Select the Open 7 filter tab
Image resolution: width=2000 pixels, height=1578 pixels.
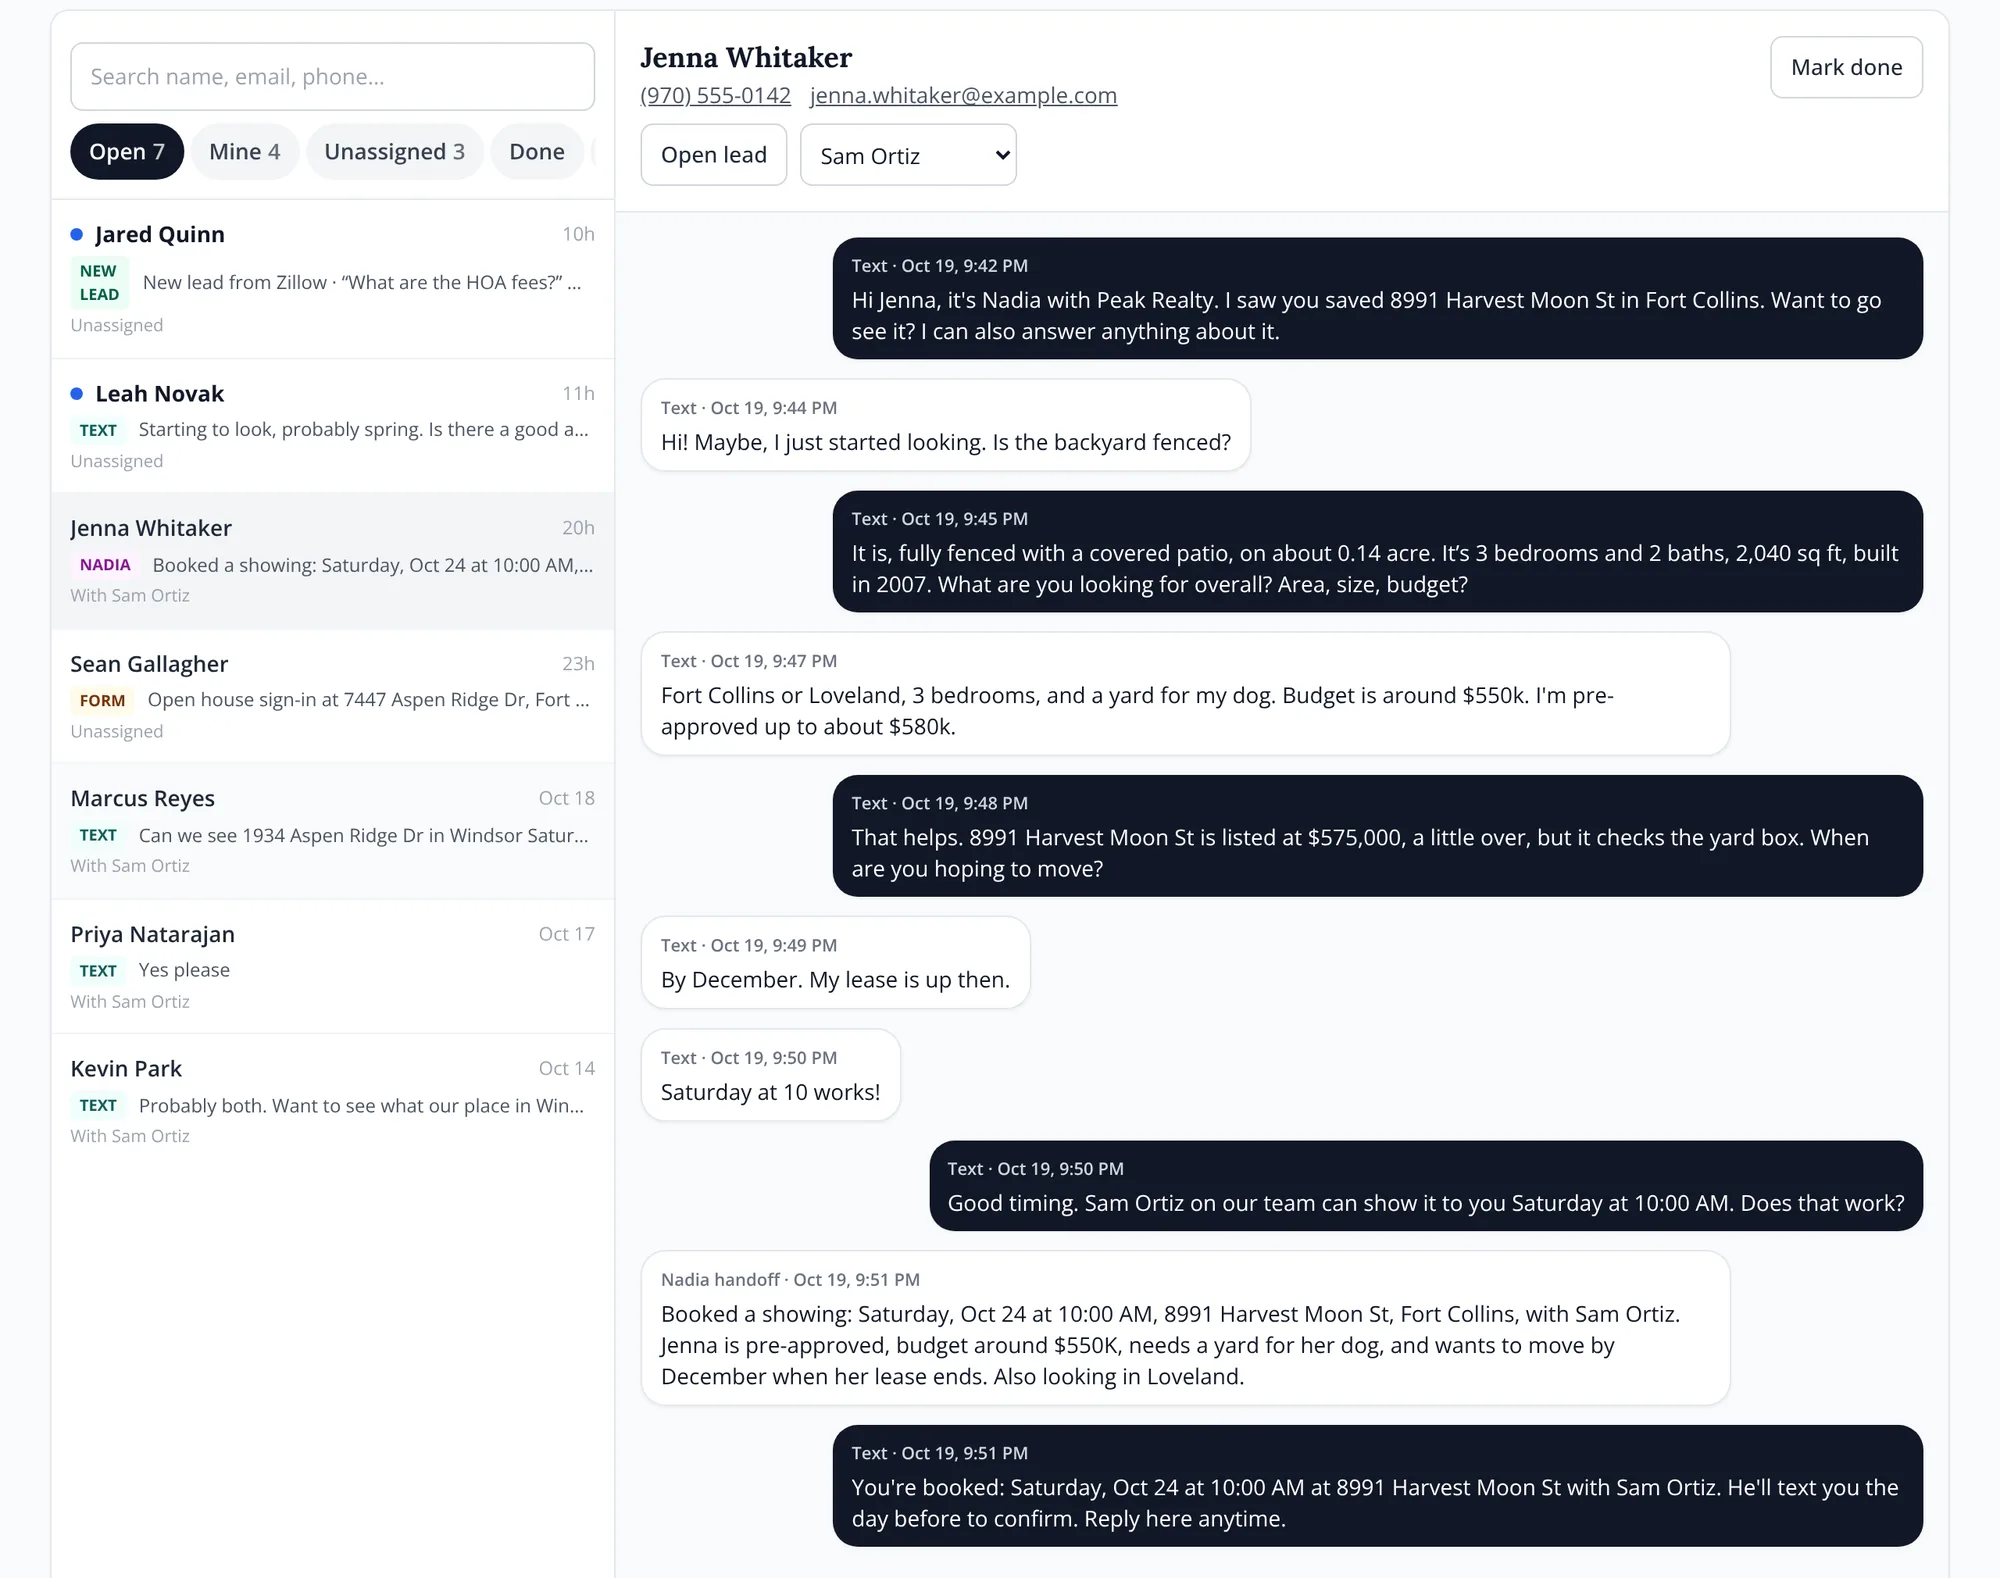(x=127, y=152)
